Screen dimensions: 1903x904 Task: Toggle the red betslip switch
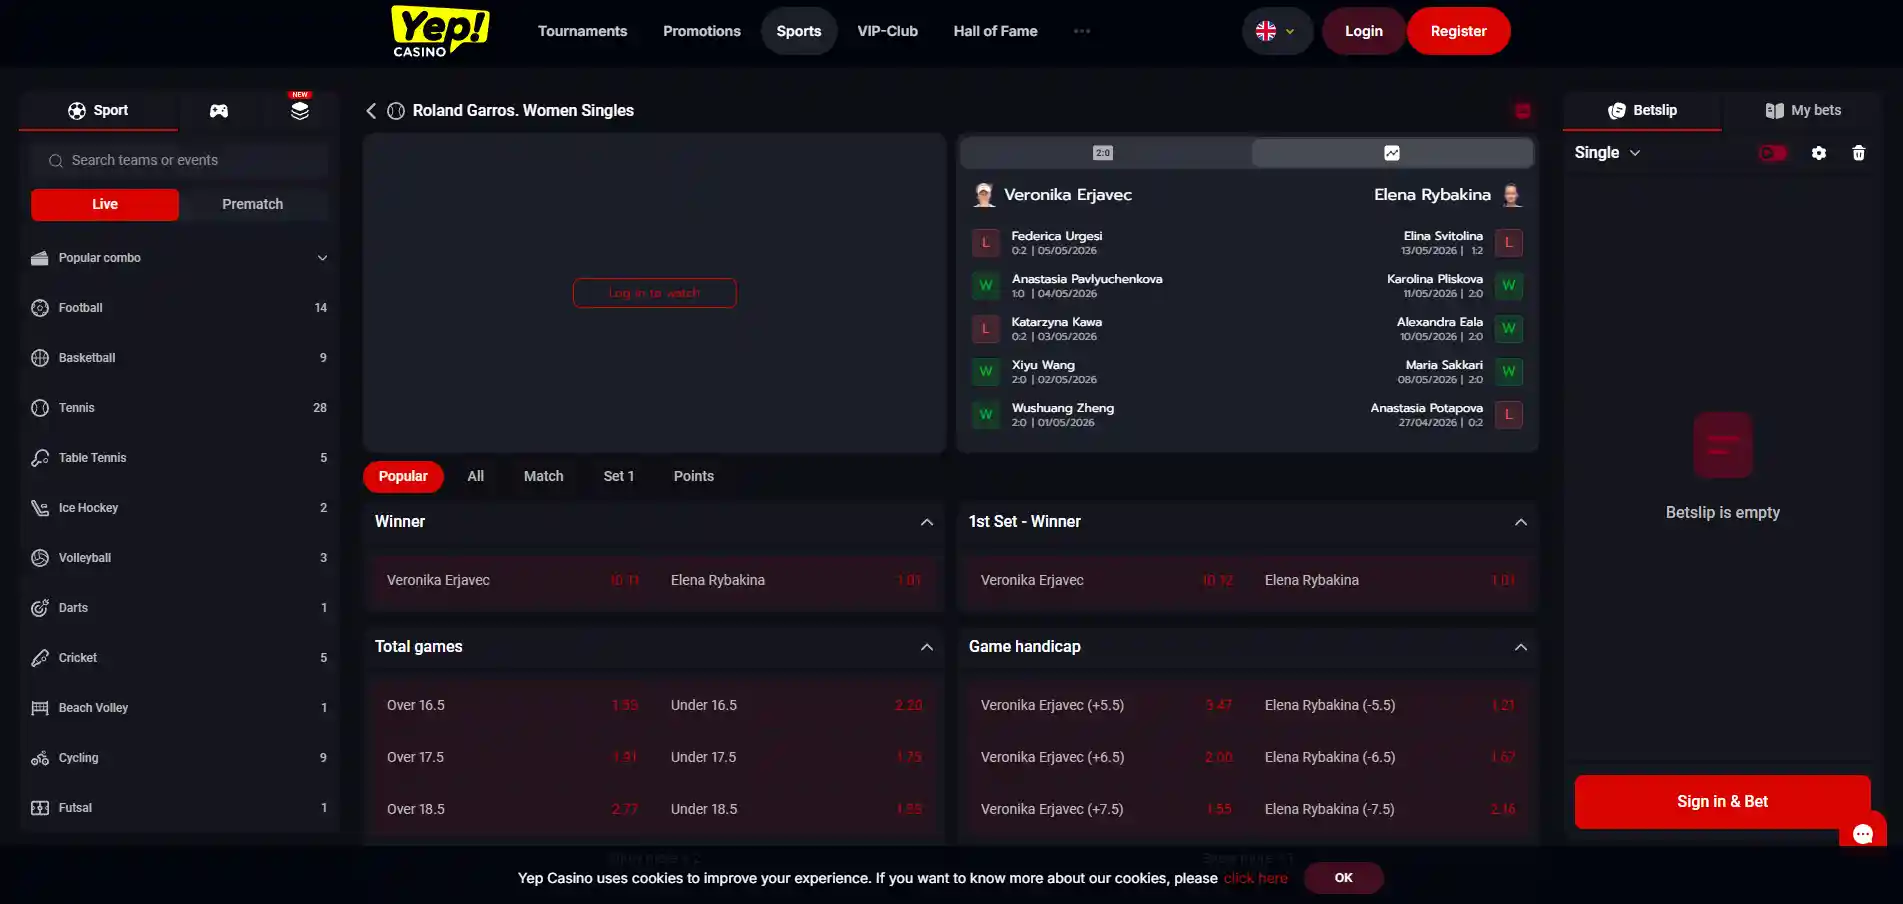coord(1773,153)
